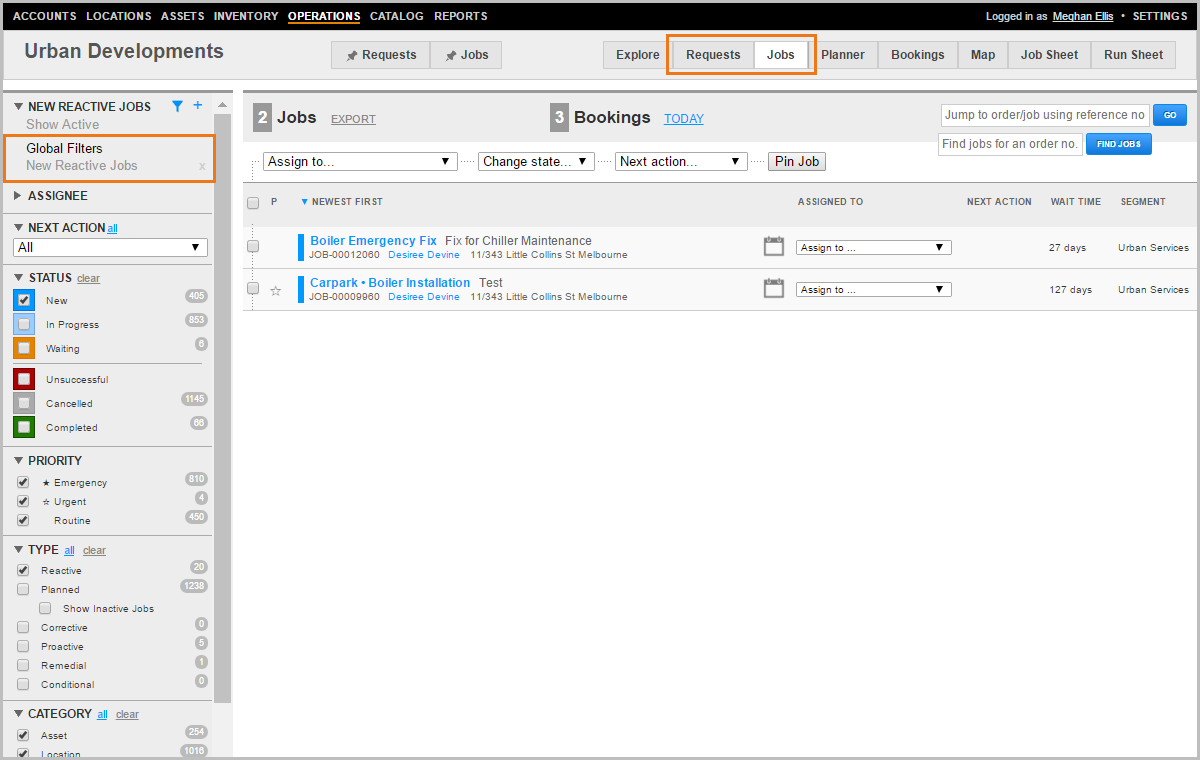Screen dimensions: 1200x760
Task: Click the Export link
Action: (353, 119)
